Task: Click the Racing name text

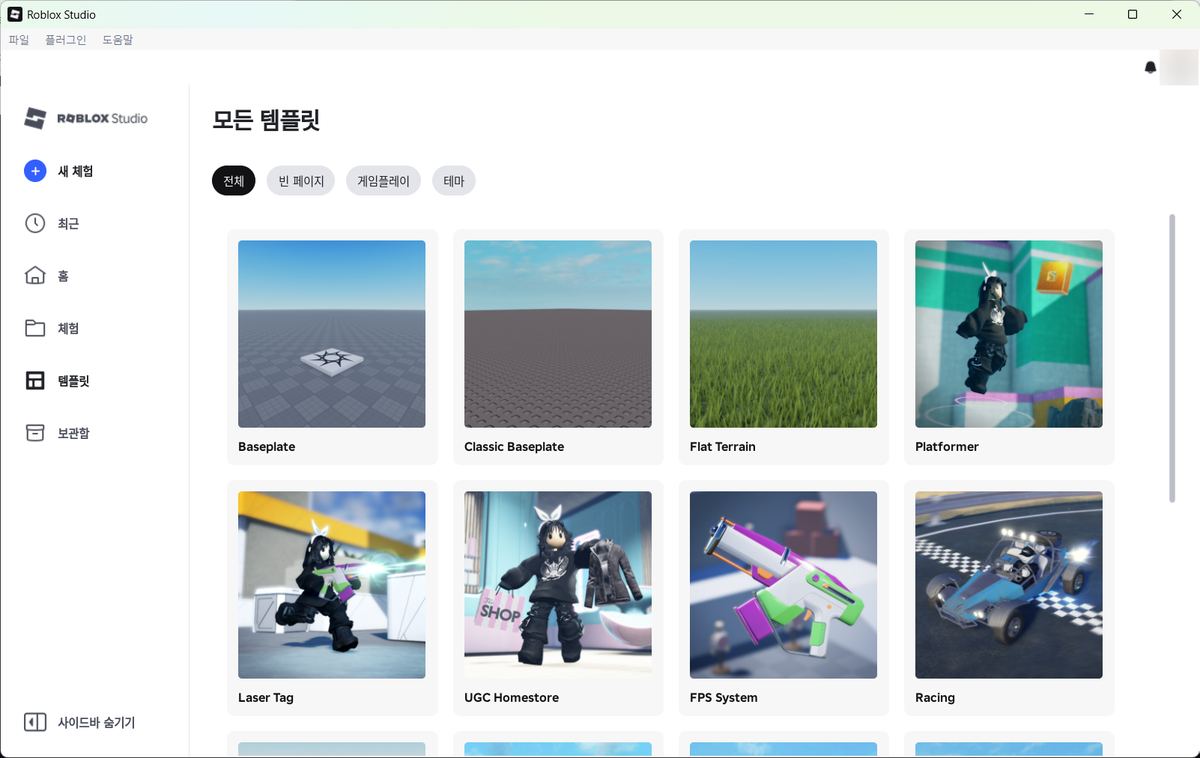Action: 935,698
